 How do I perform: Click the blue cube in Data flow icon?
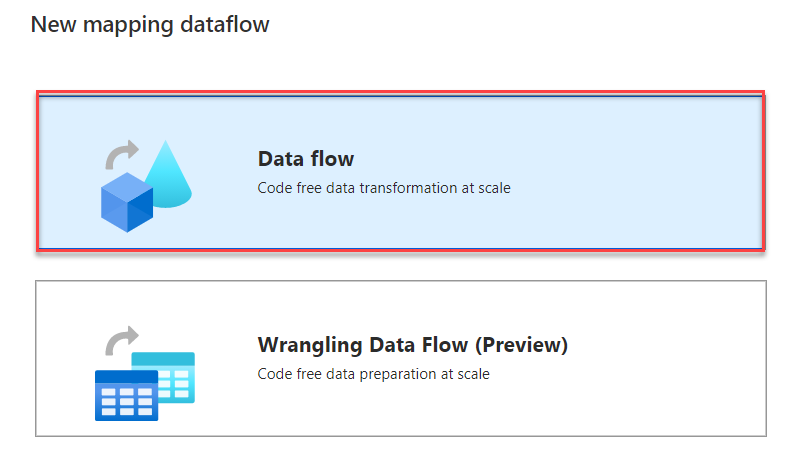(126, 201)
